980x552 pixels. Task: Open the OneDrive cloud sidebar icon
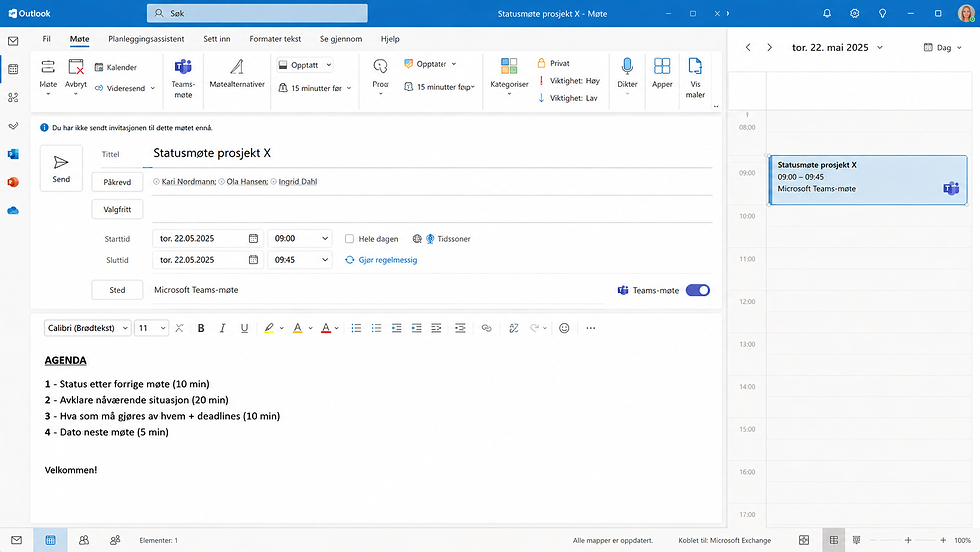point(13,211)
